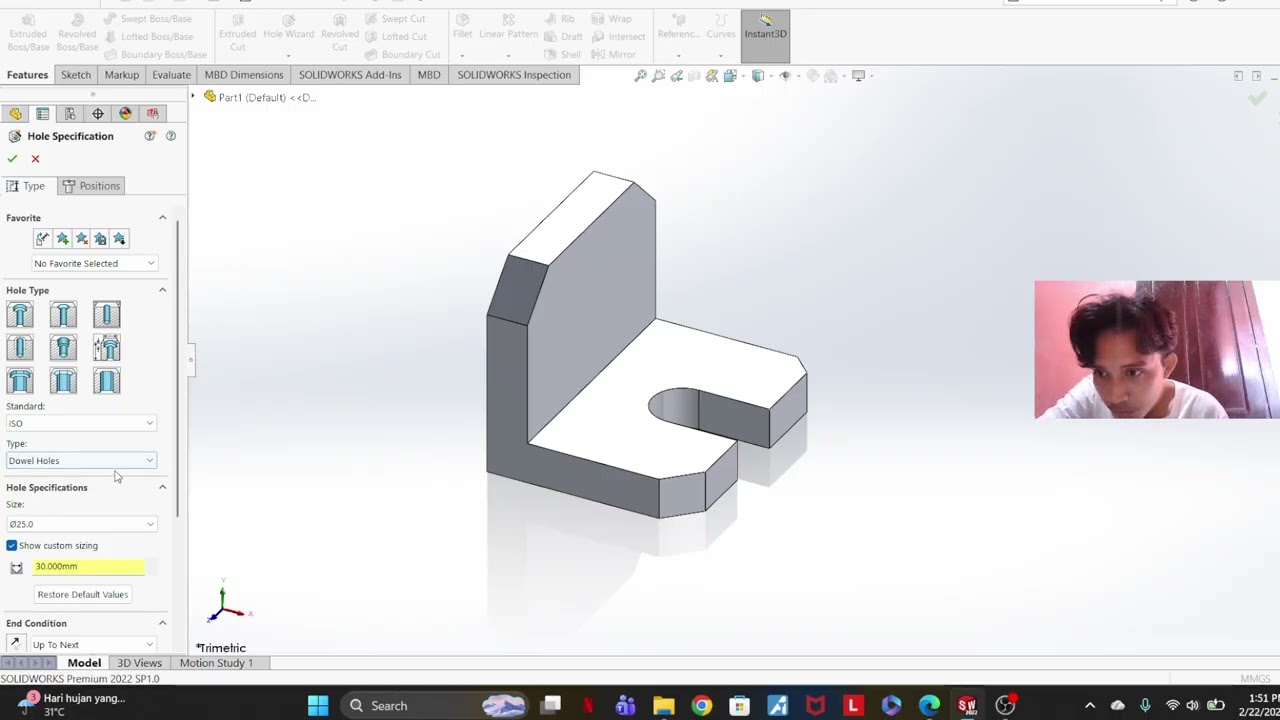Open Hide/Show Items eye icon

click(786, 76)
